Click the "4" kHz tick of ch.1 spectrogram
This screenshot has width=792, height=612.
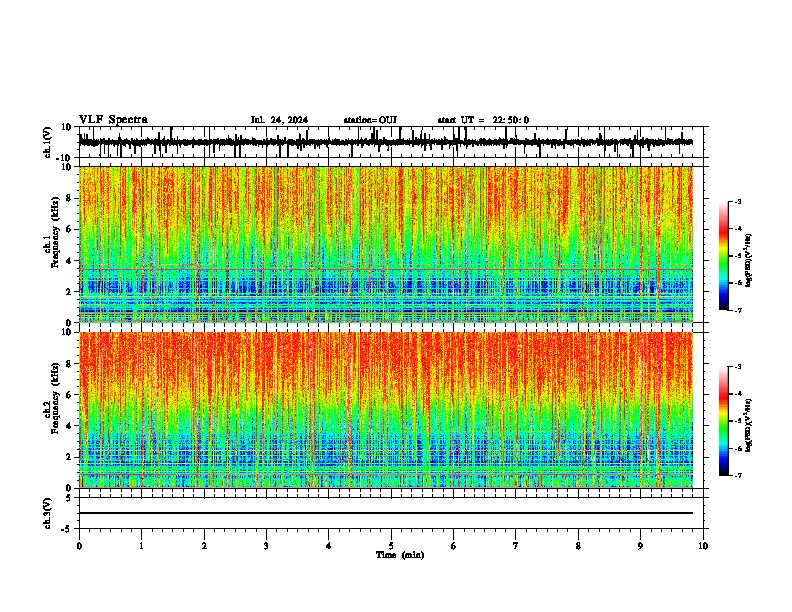[69, 261]
